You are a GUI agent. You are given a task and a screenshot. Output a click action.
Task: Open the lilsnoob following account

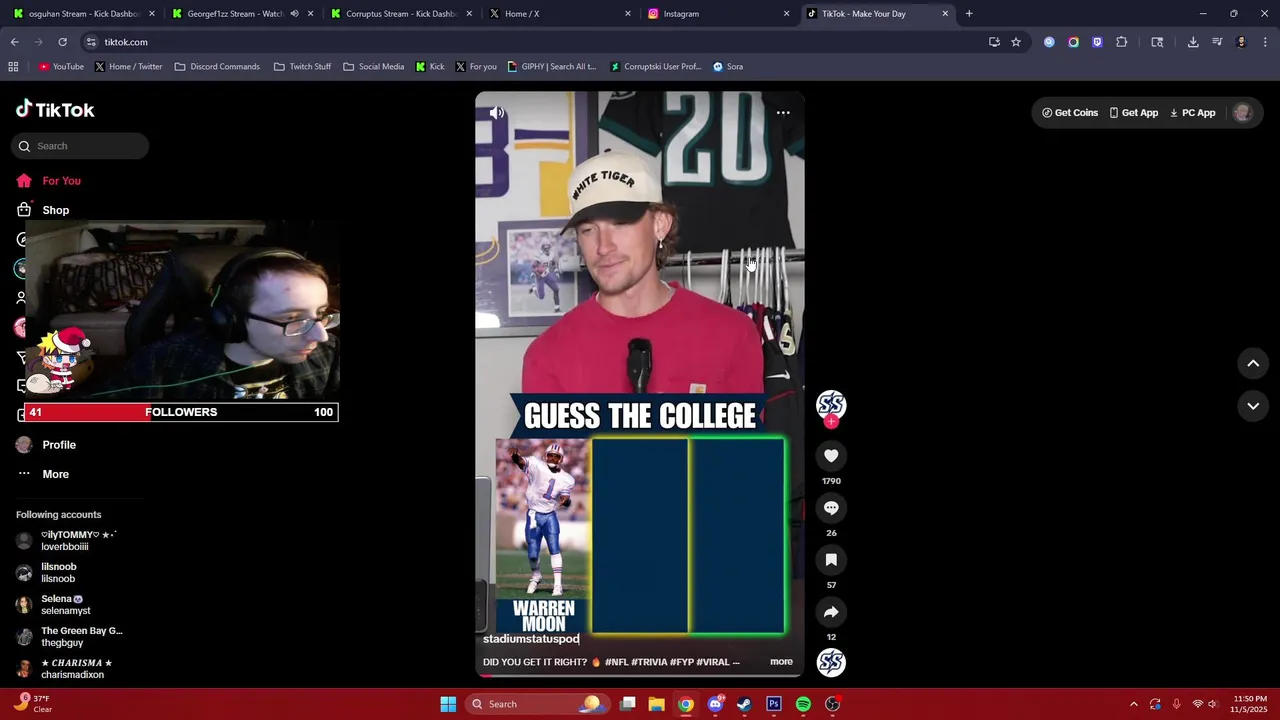(x=46, y=573)
